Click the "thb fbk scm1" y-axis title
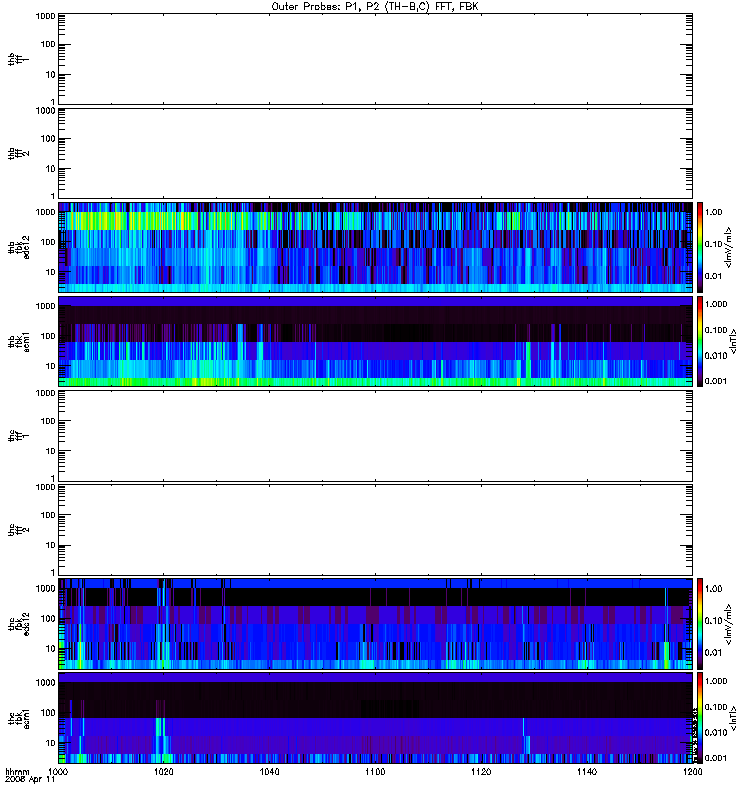Screen dimensions: 750x800 pyautogui.click(x=19, y=341)
